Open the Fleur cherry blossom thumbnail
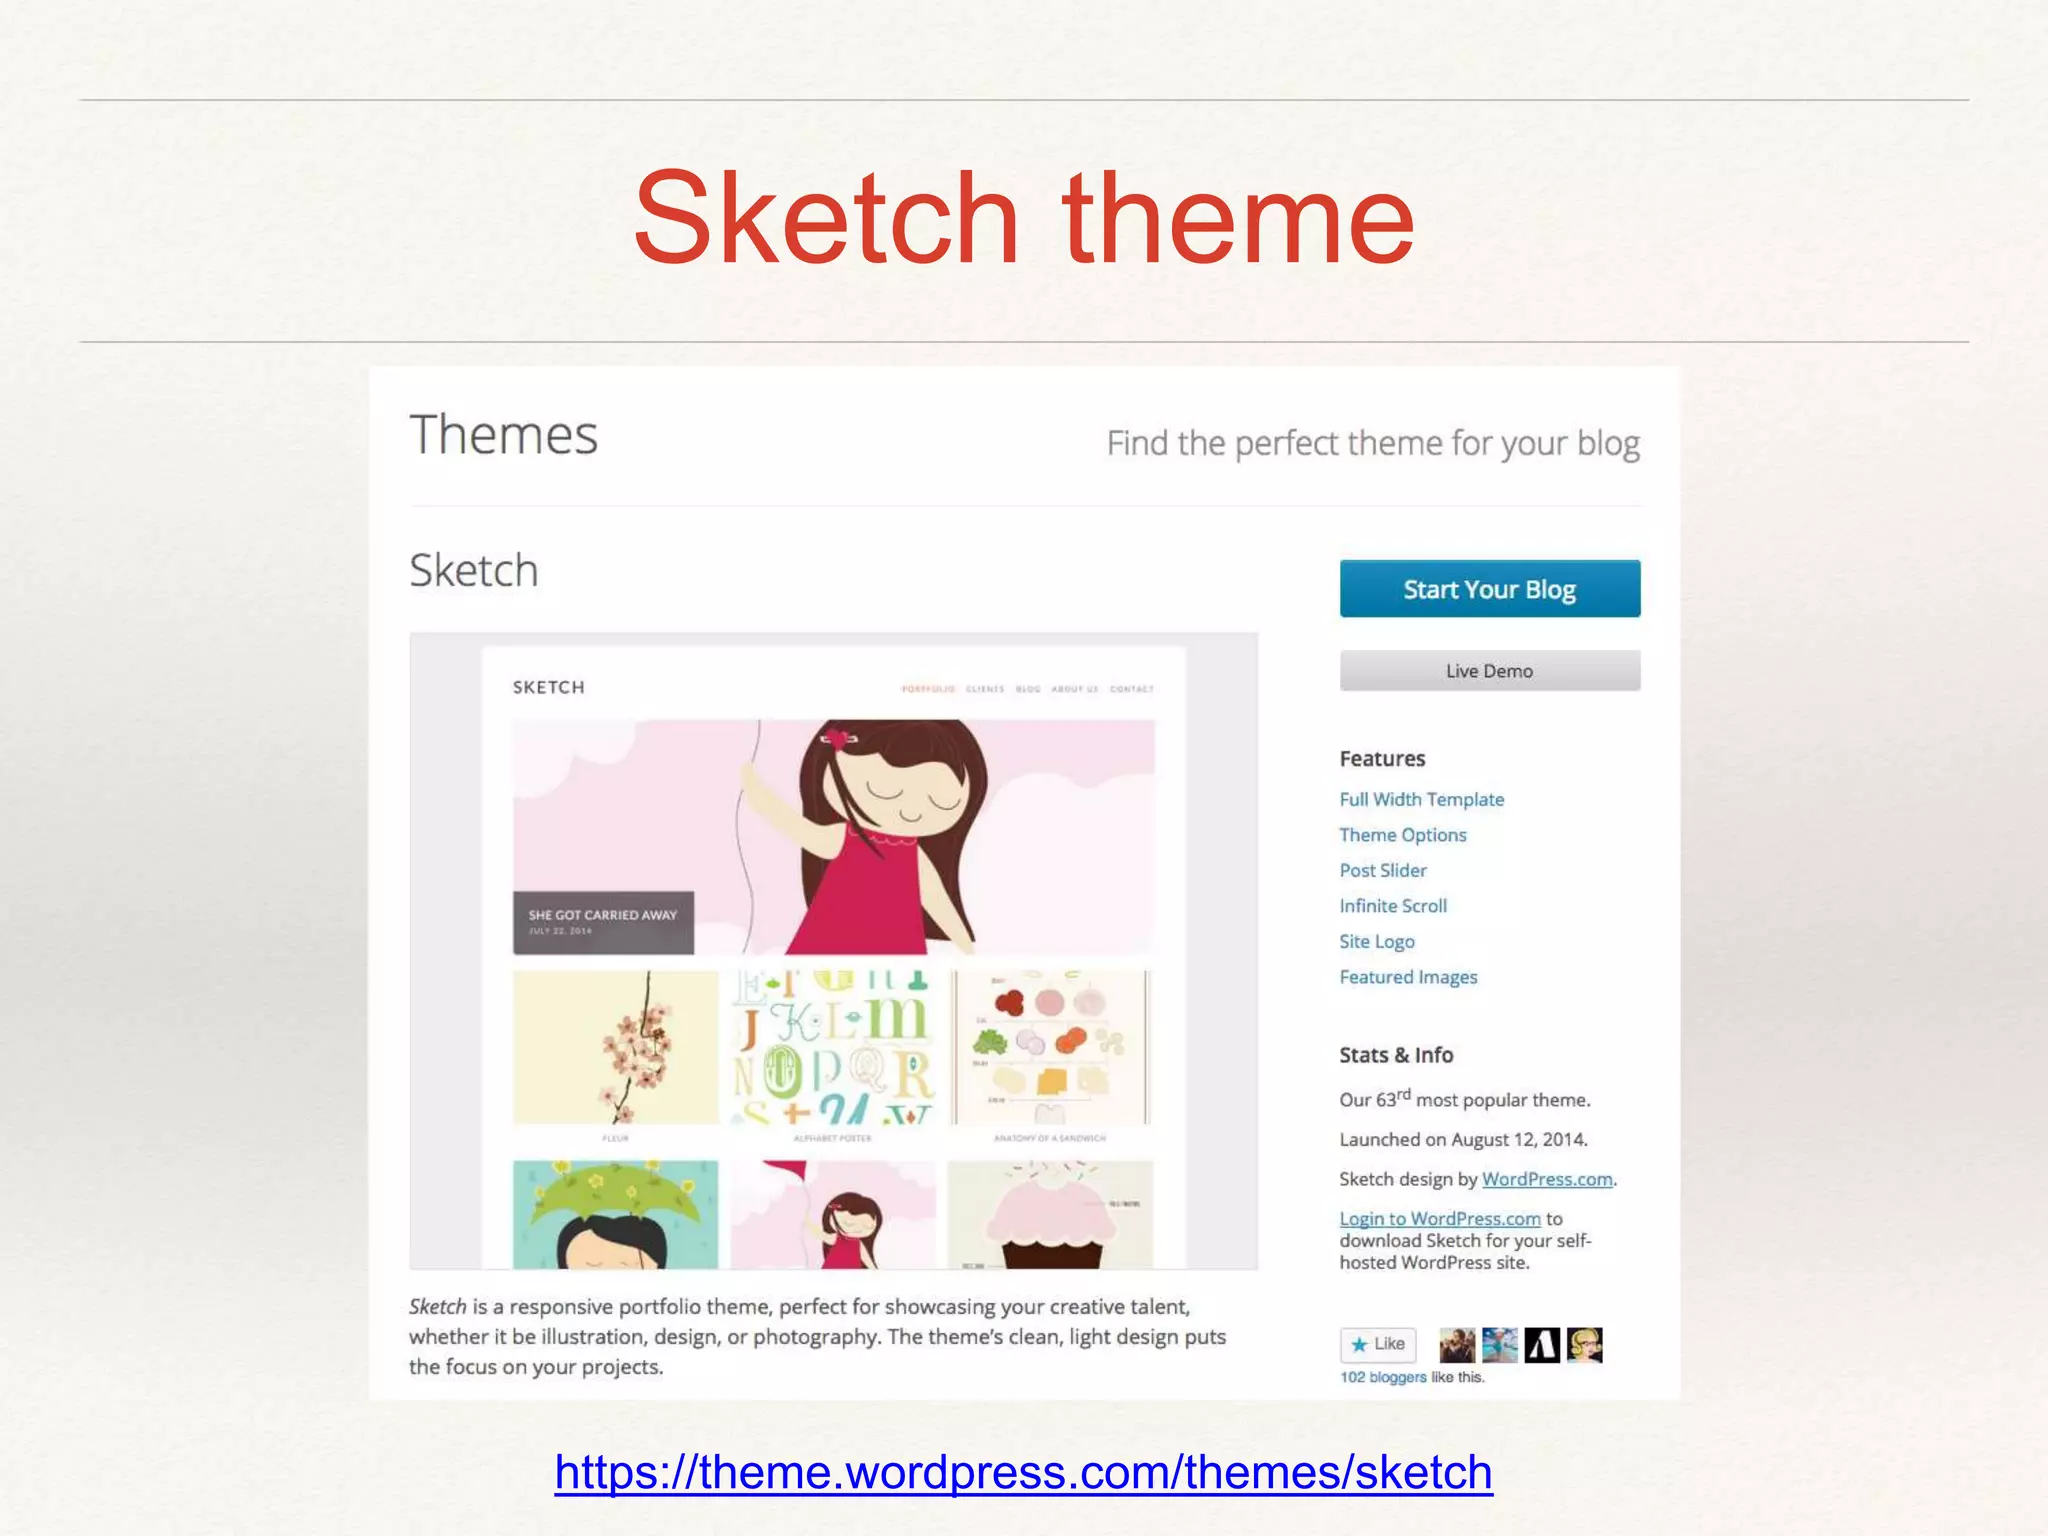This screenshot has height=1536, width=2048. [615, 1047]
